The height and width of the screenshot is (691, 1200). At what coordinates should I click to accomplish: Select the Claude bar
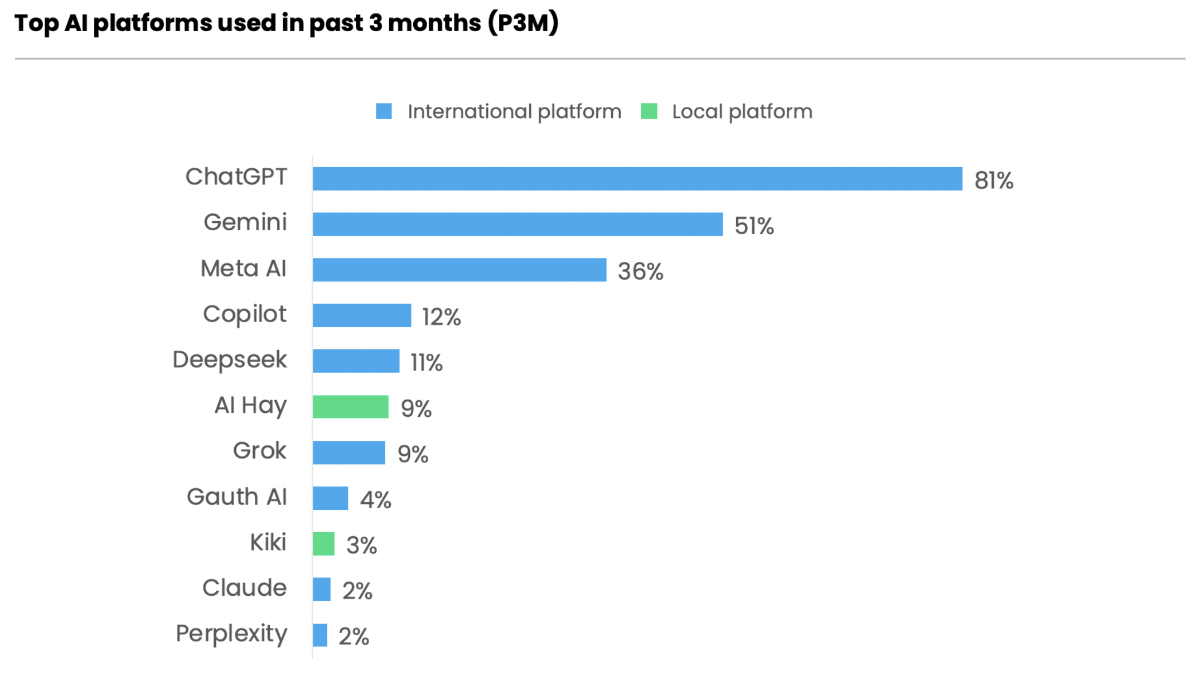tap(321, 589)
